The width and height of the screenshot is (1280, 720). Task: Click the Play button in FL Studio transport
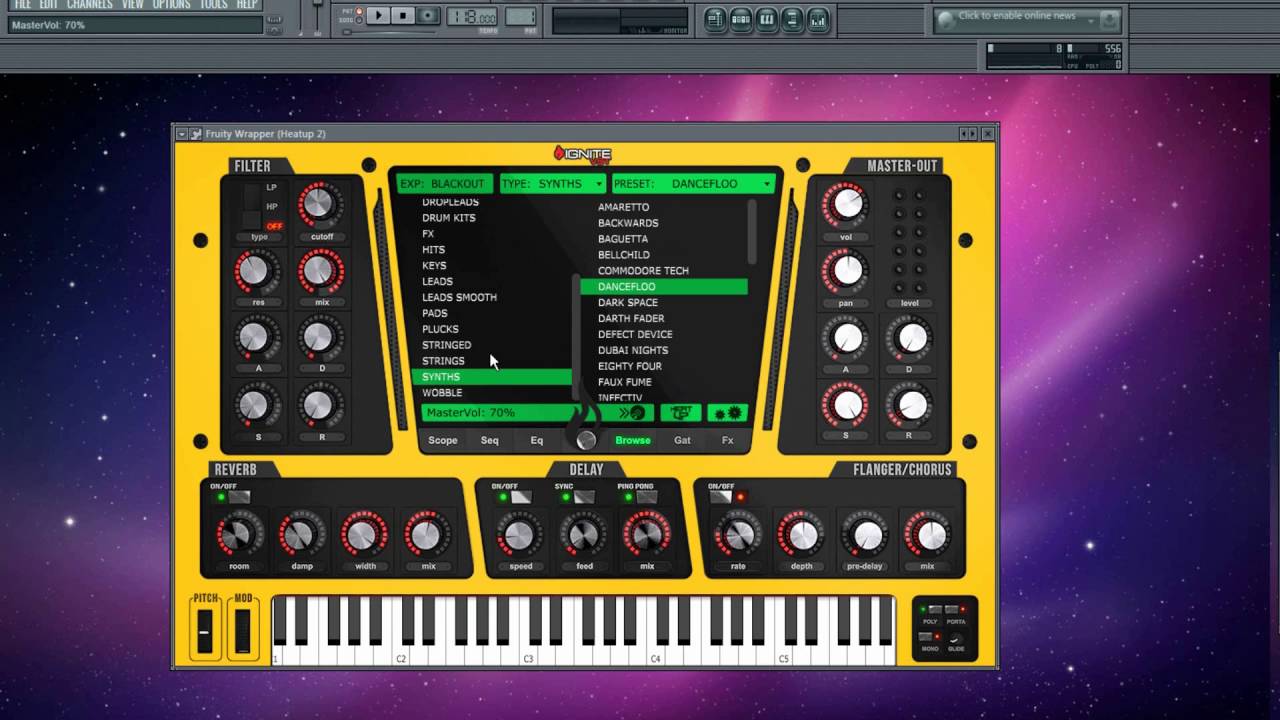coord(378,15)
